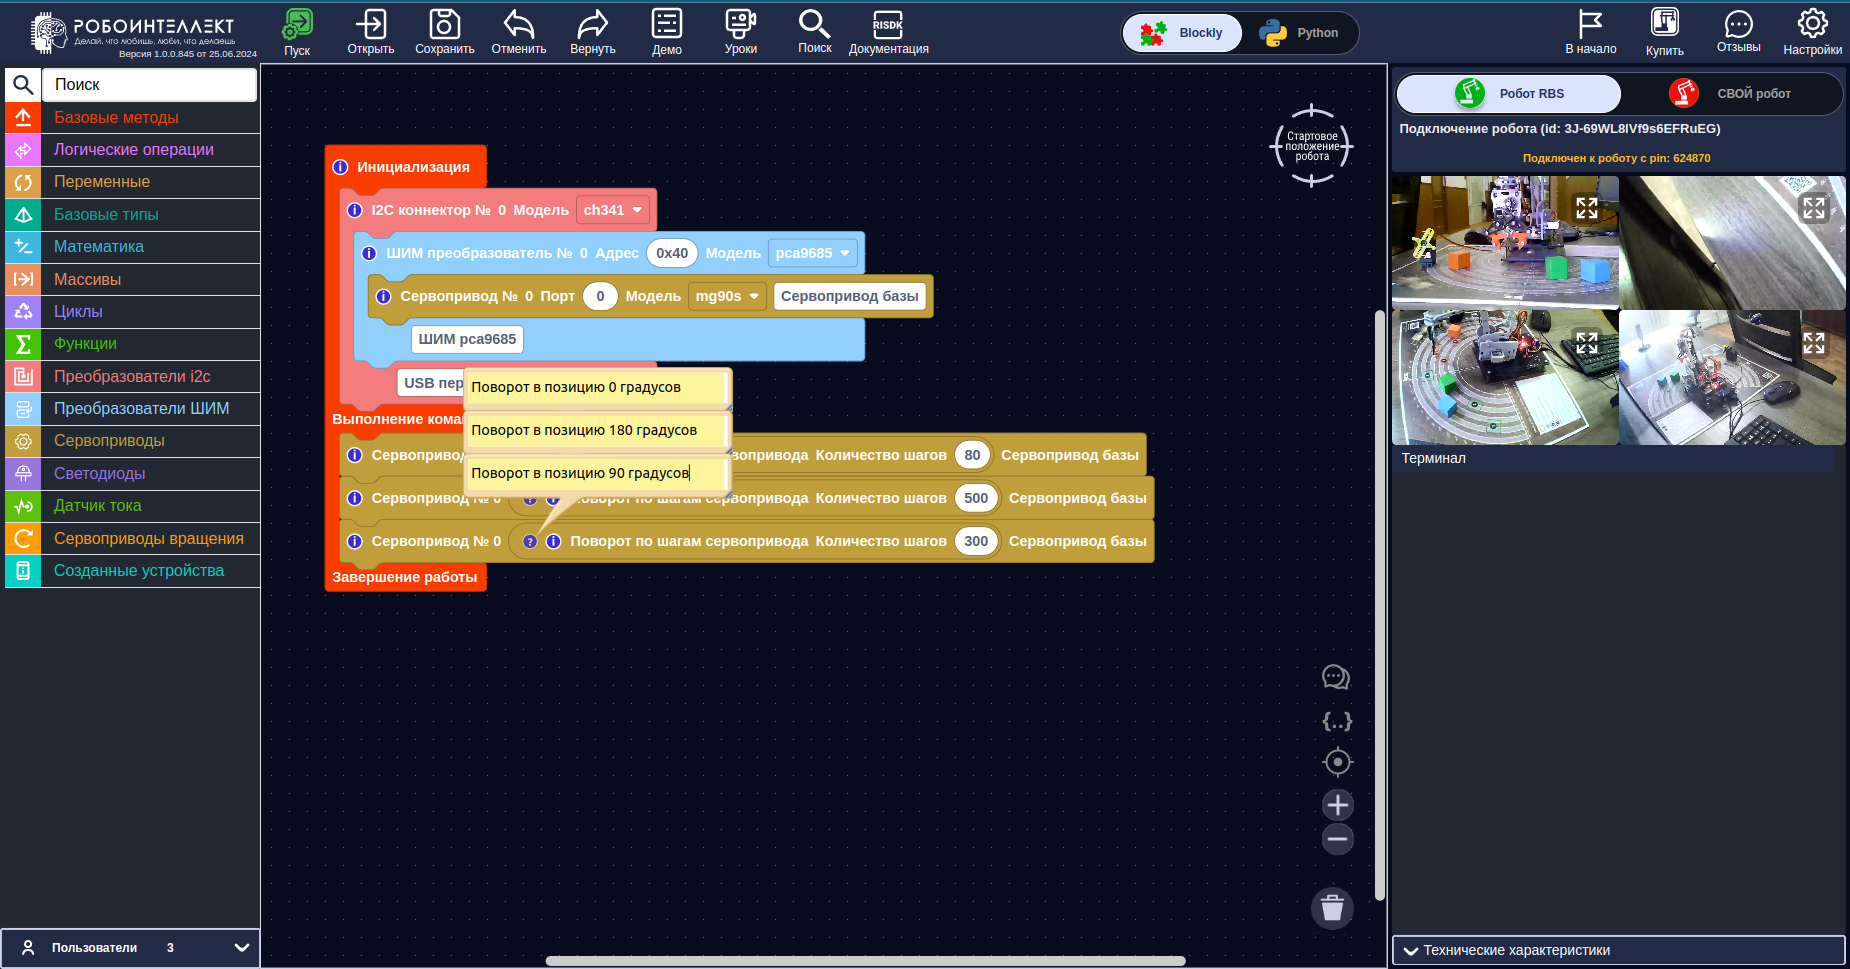The image size is (1850, 969).
Task: Open a file with Открыть icon
Action: 371,24
